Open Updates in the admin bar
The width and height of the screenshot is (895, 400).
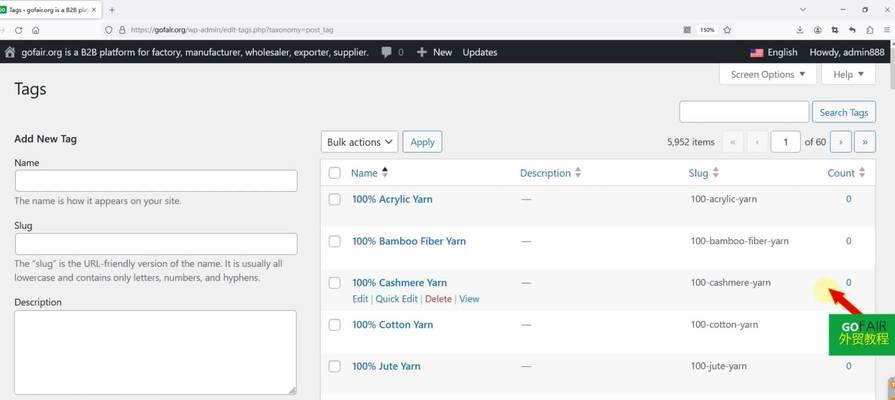click(479, 52)
